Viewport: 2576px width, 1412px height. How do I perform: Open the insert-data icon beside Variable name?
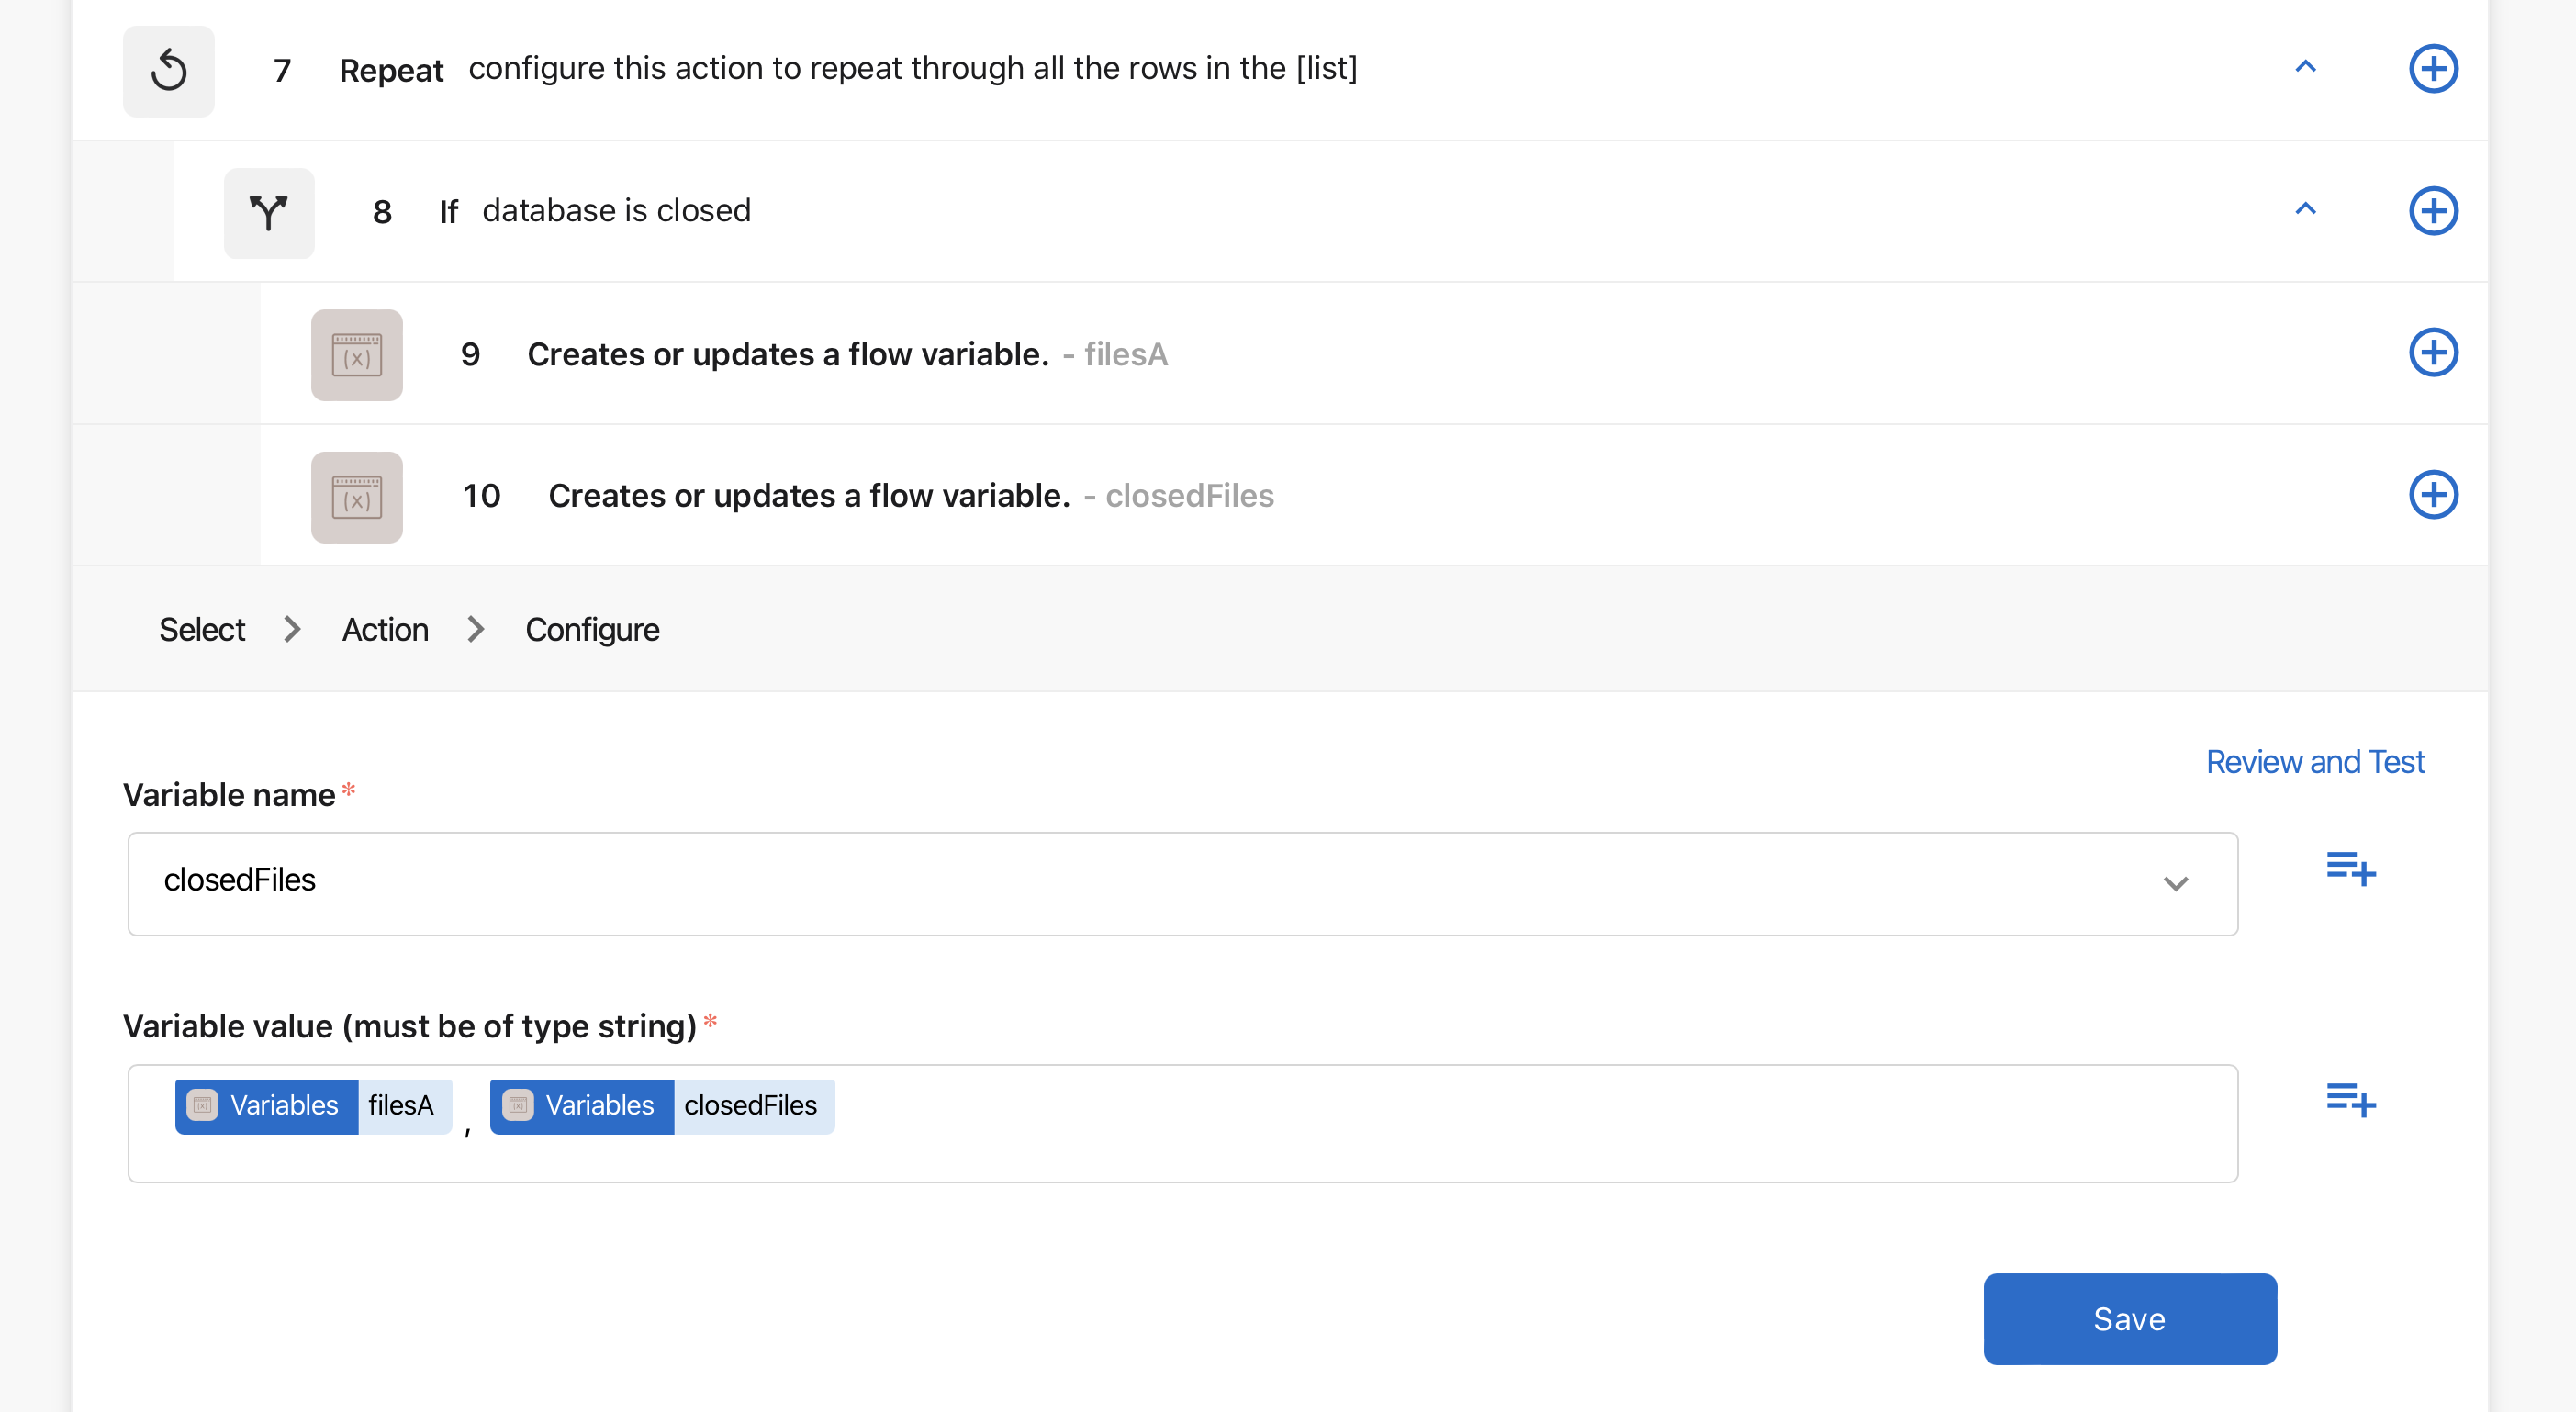2350,868
